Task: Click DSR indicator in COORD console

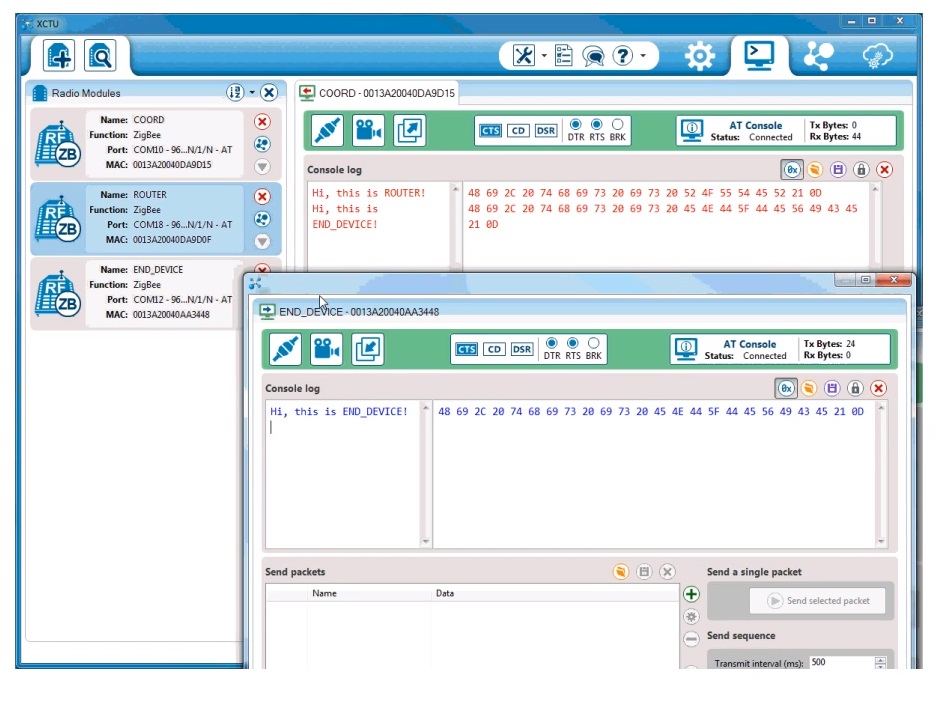Action: [546, 130]
